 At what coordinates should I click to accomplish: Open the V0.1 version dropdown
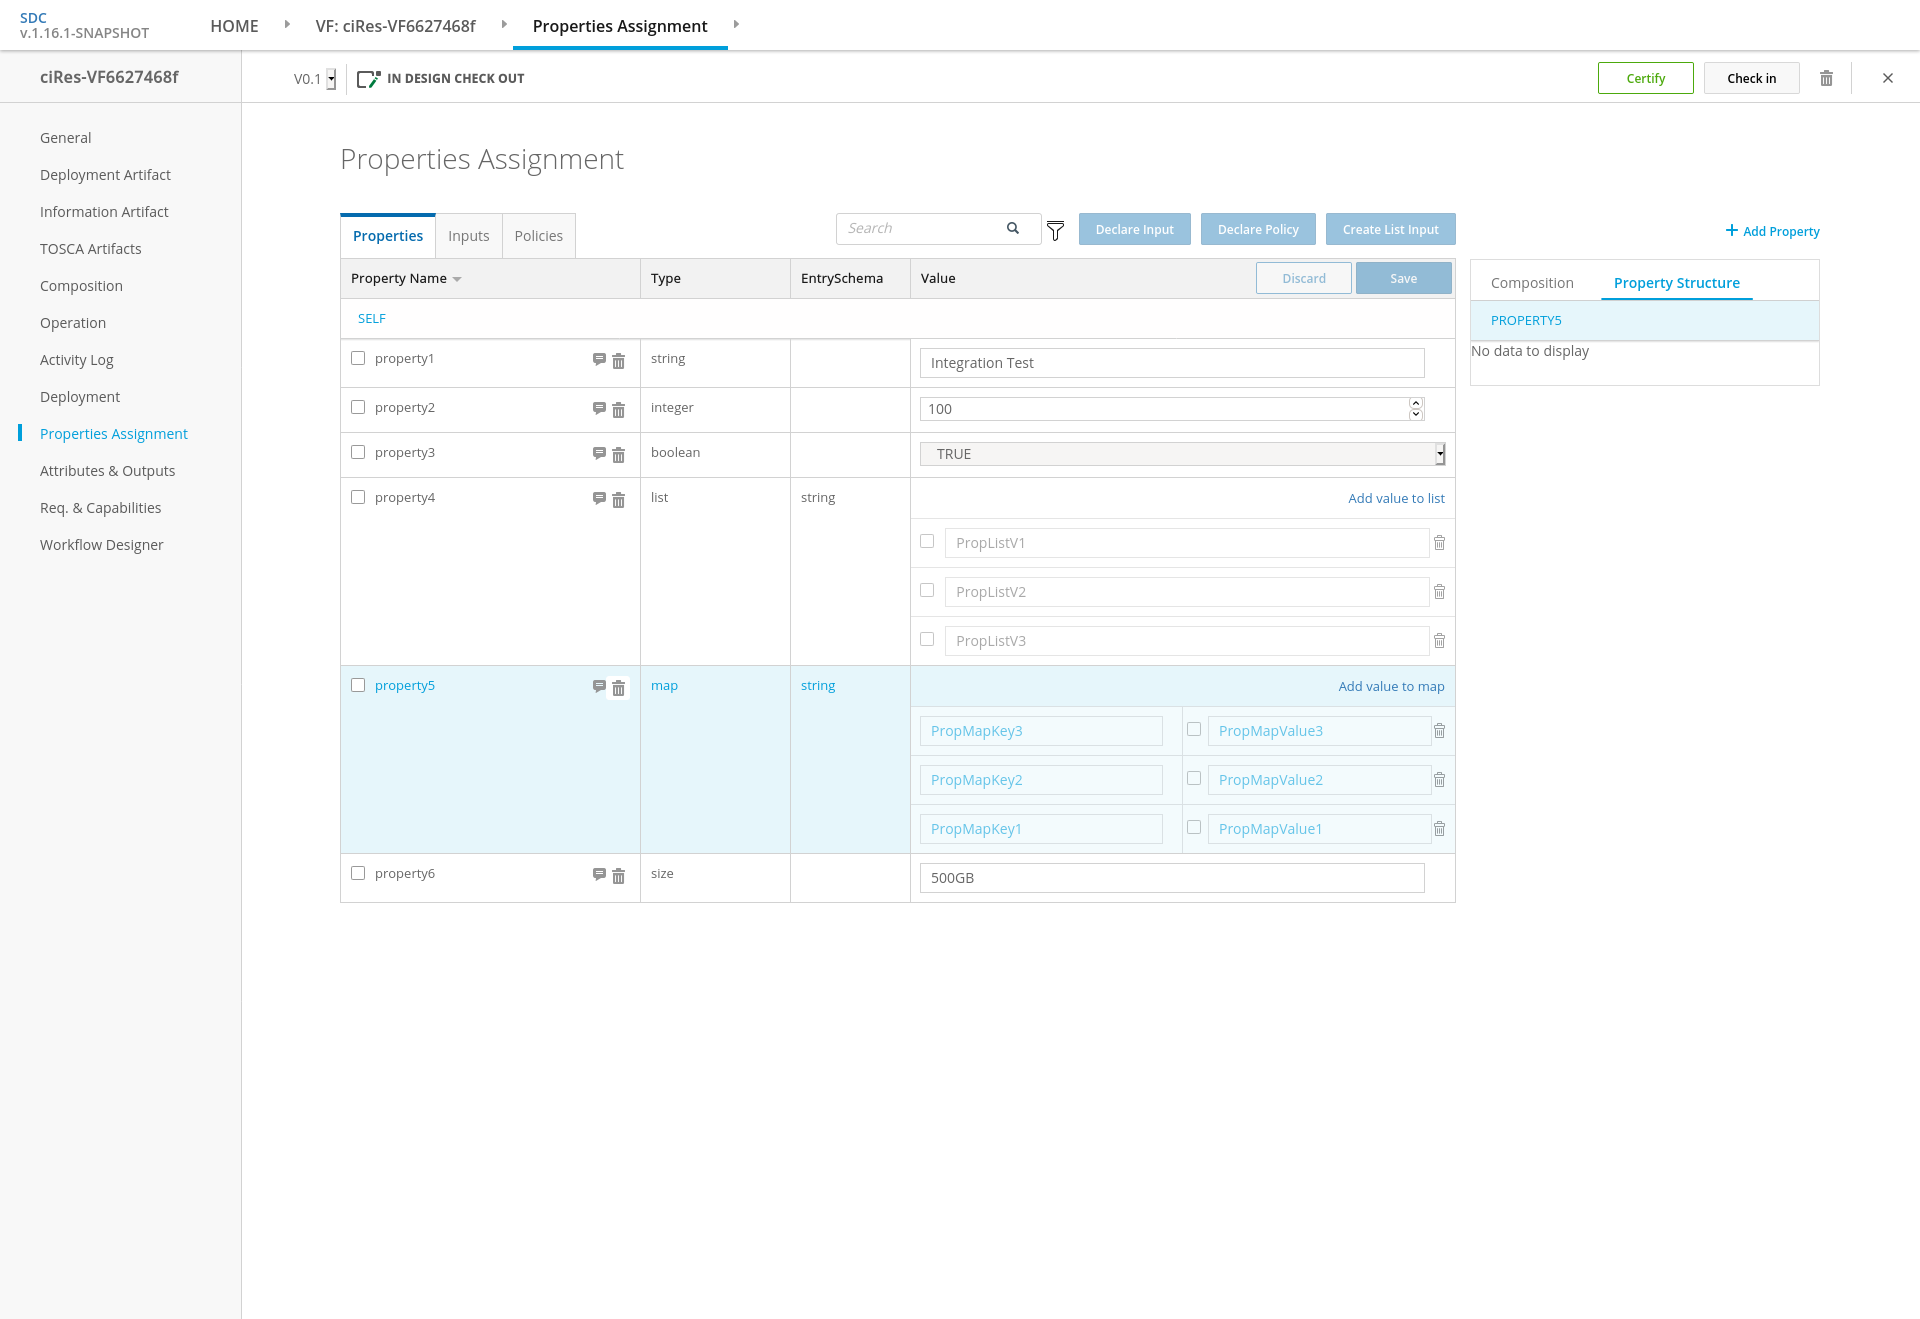pyautogui.click(x=331, y=79)
